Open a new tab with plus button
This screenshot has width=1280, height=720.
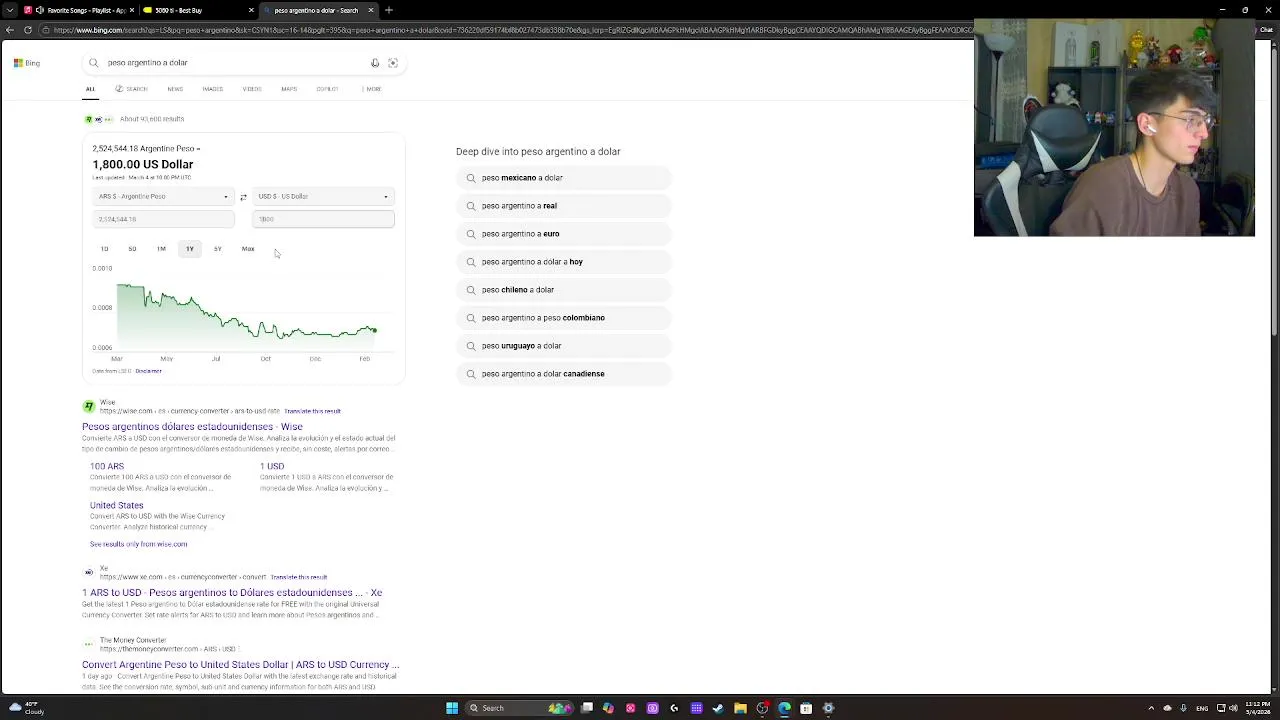pos(389,10)
